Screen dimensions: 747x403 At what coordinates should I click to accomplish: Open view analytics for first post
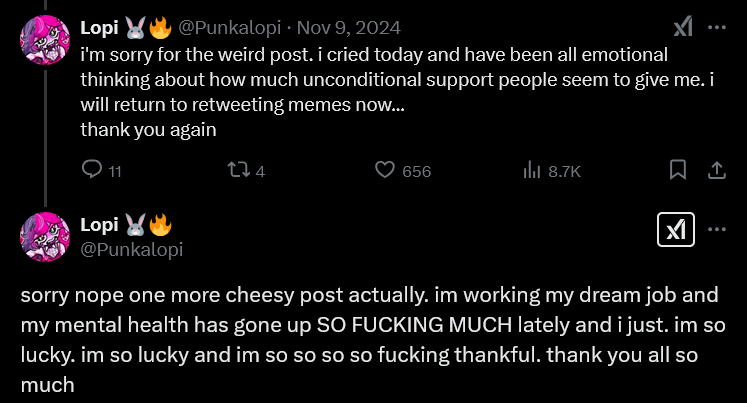coord(532,171)
